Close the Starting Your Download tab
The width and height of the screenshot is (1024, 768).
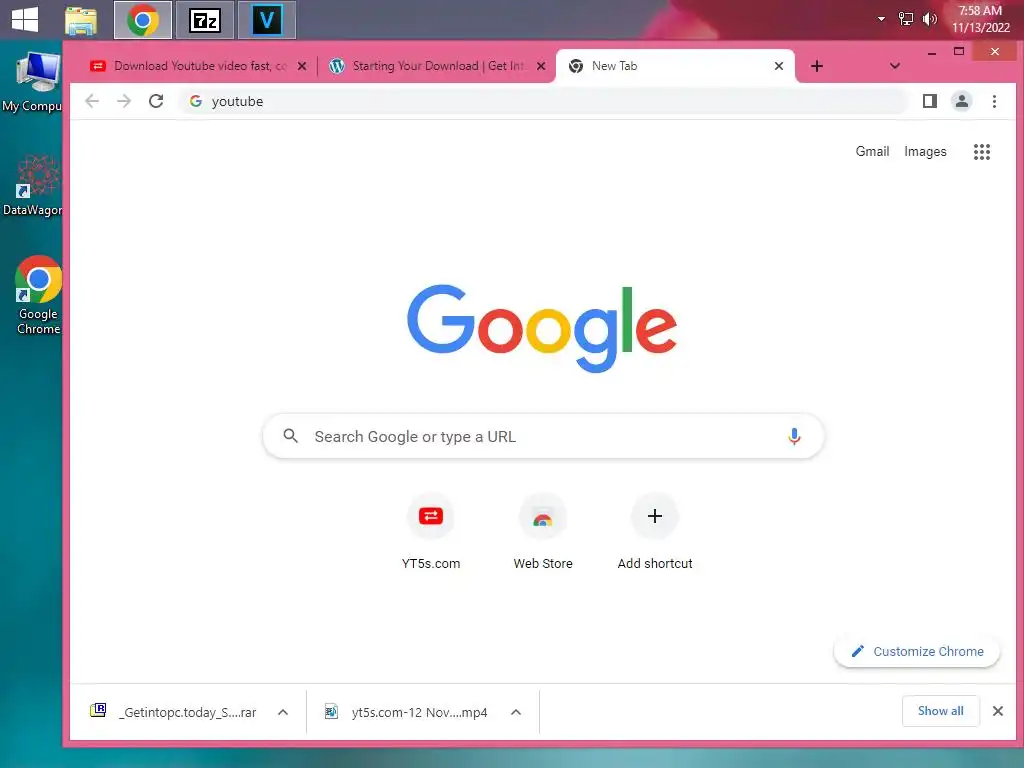click(x=541, y=66)
